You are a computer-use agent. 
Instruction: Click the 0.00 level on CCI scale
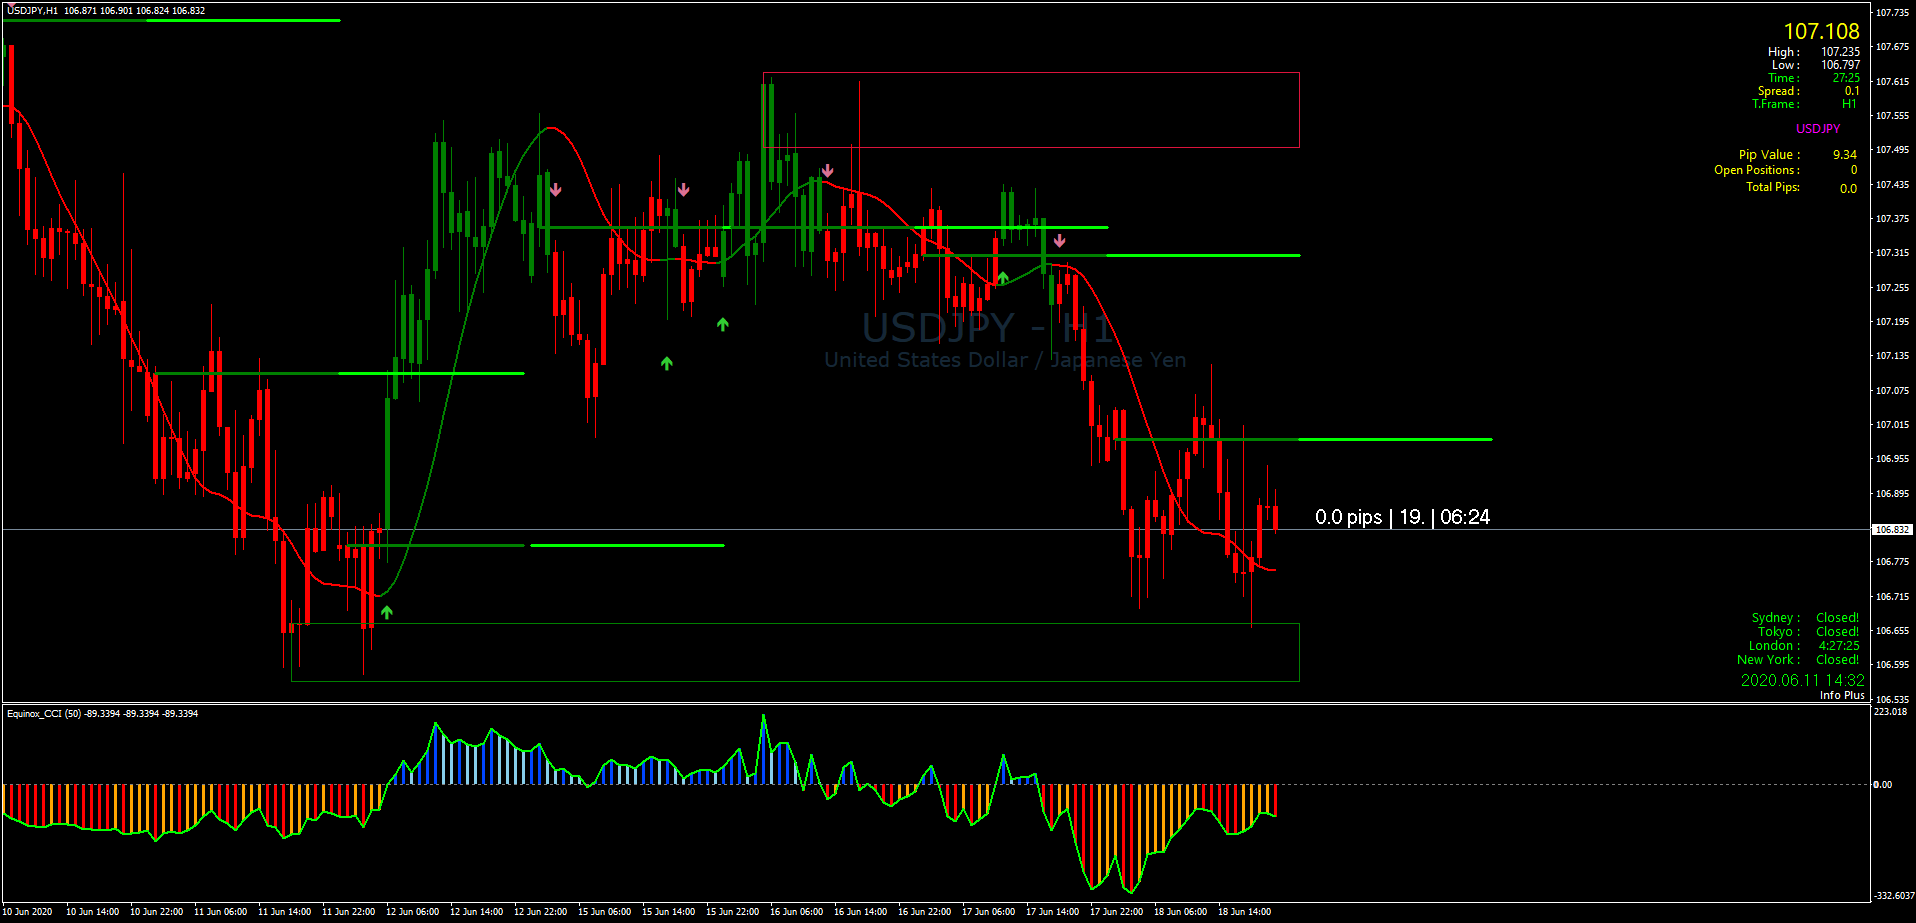click(1882, 785)
